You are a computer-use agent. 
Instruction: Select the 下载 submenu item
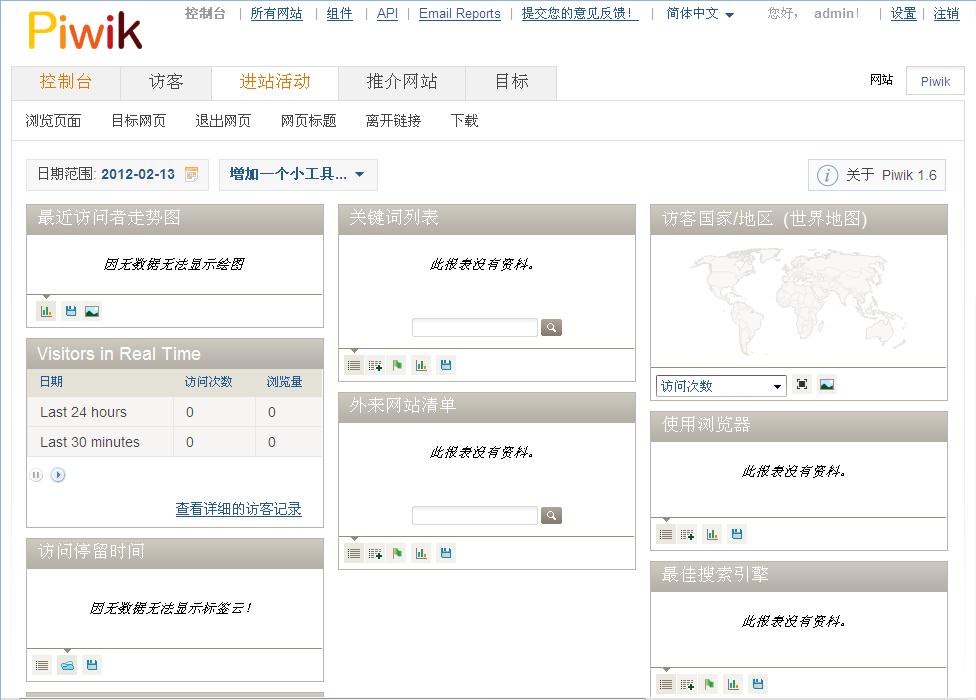464,121
